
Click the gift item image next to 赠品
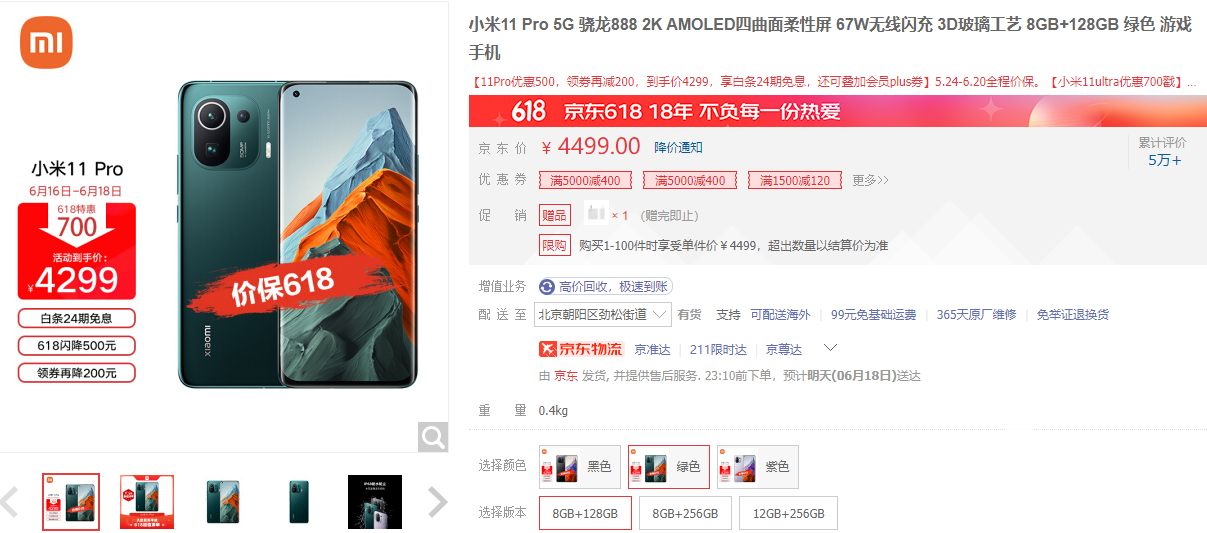[x=596, y=213]
